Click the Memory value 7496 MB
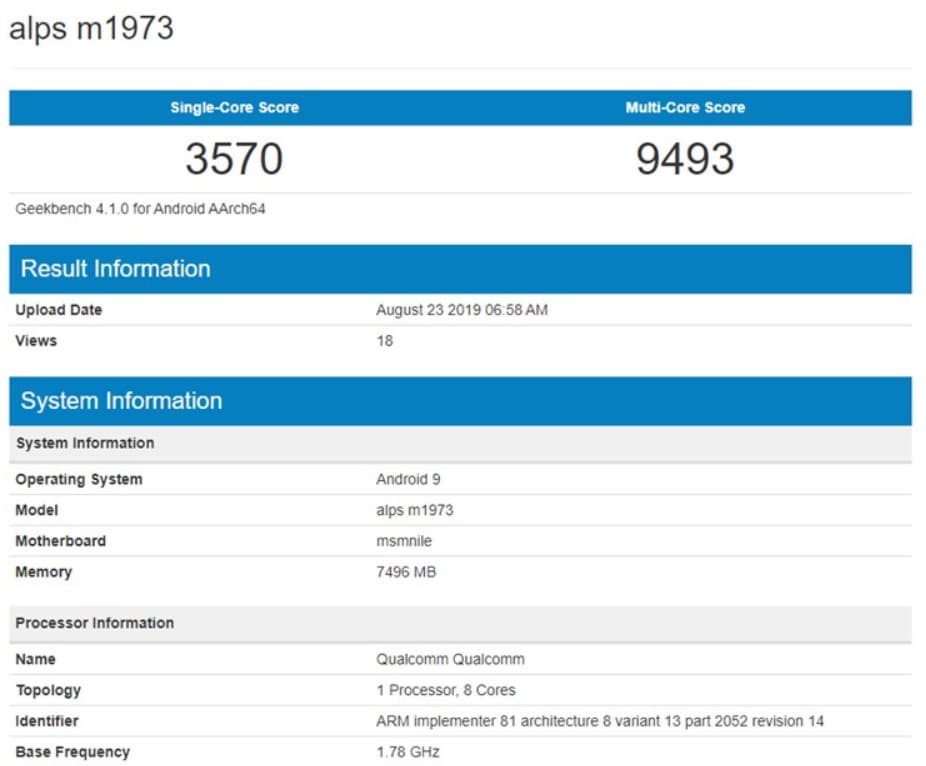Screen dimensions: 926x766 [x=406, y=572]
